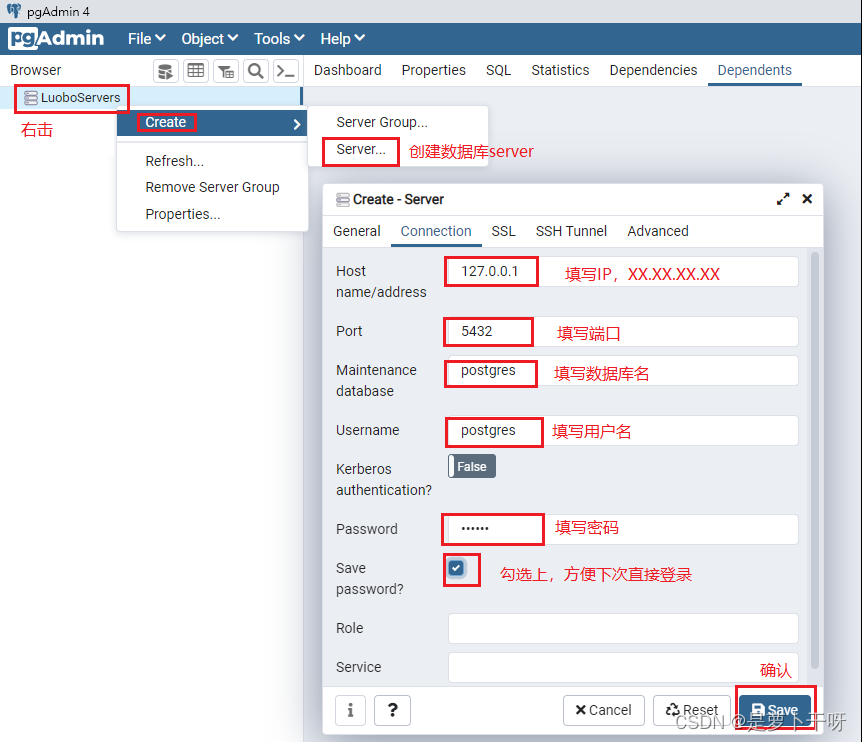Select Refresh in the context menu
862x742 pixels.
click(174, 160)
